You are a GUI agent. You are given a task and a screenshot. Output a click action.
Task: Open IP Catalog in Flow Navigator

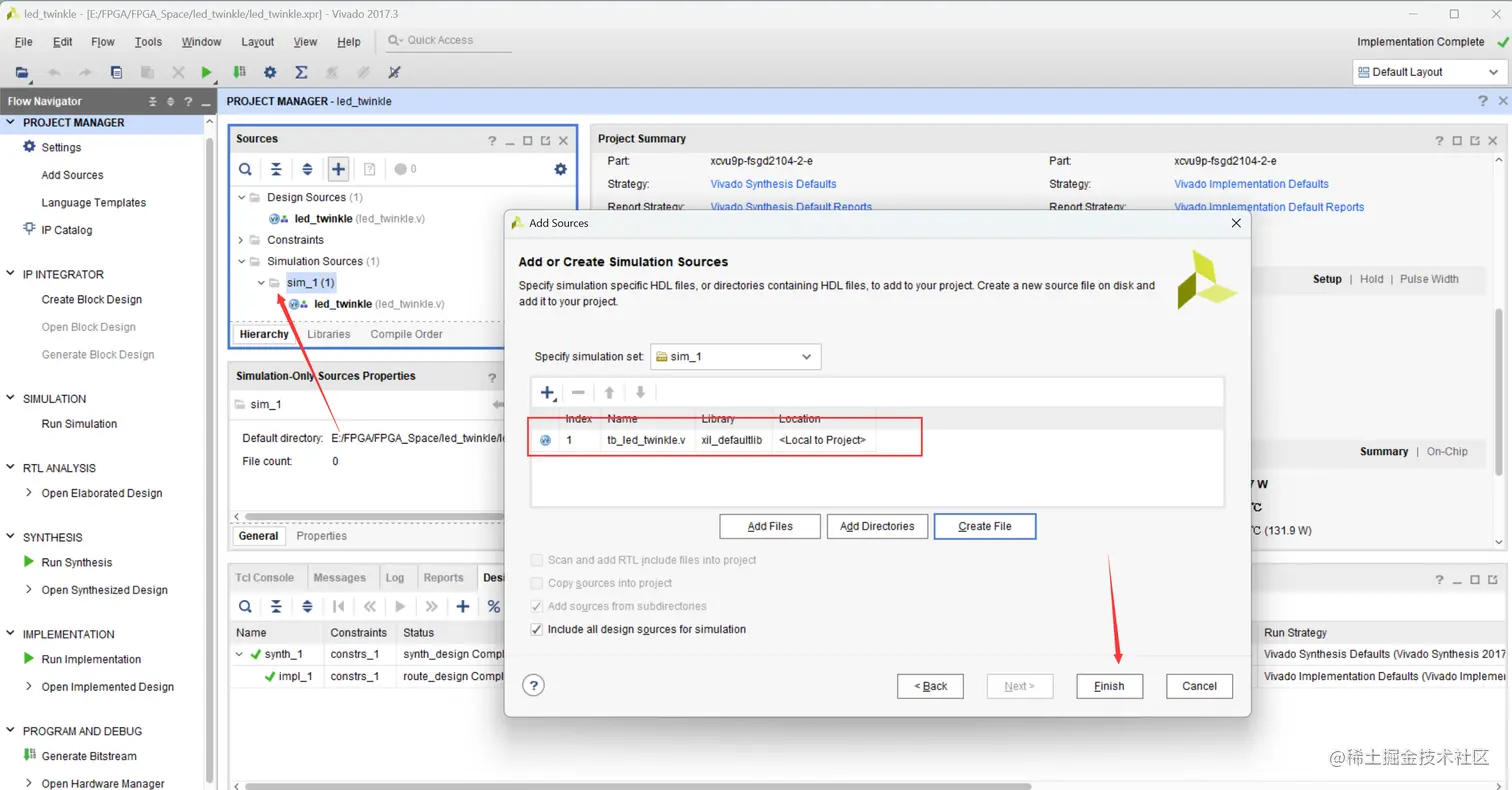tap(66, 230)
